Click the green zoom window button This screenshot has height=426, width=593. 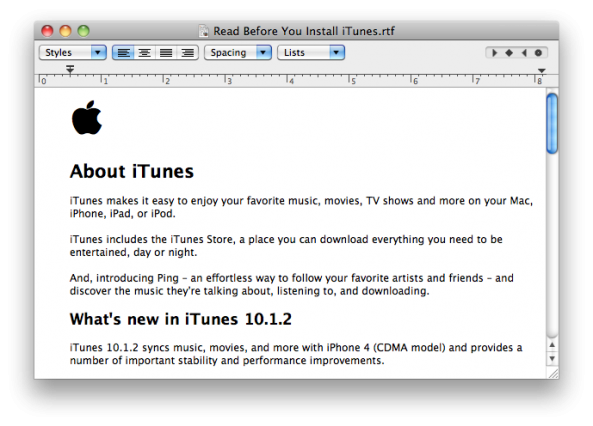click(x=83, y=31)
